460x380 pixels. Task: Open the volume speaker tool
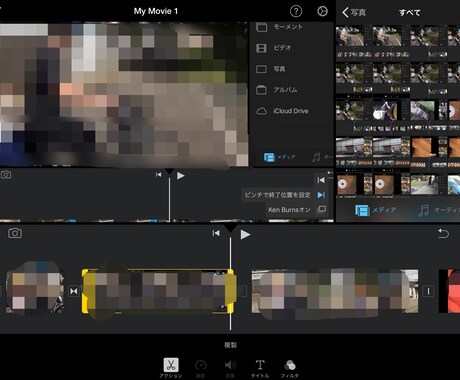[230, 368]
